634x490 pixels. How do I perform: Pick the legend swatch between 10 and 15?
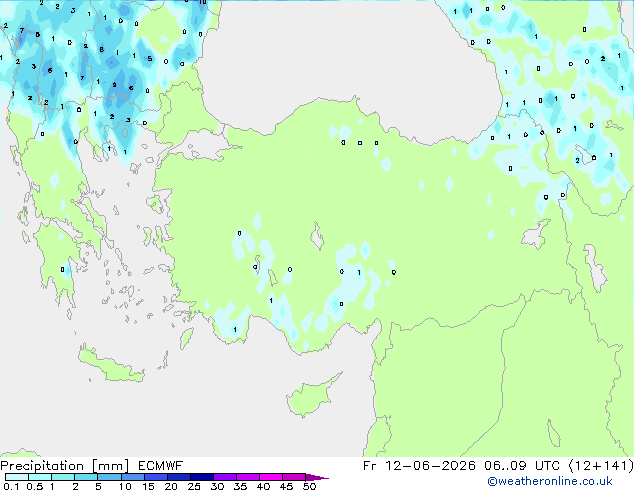point(132,477)
